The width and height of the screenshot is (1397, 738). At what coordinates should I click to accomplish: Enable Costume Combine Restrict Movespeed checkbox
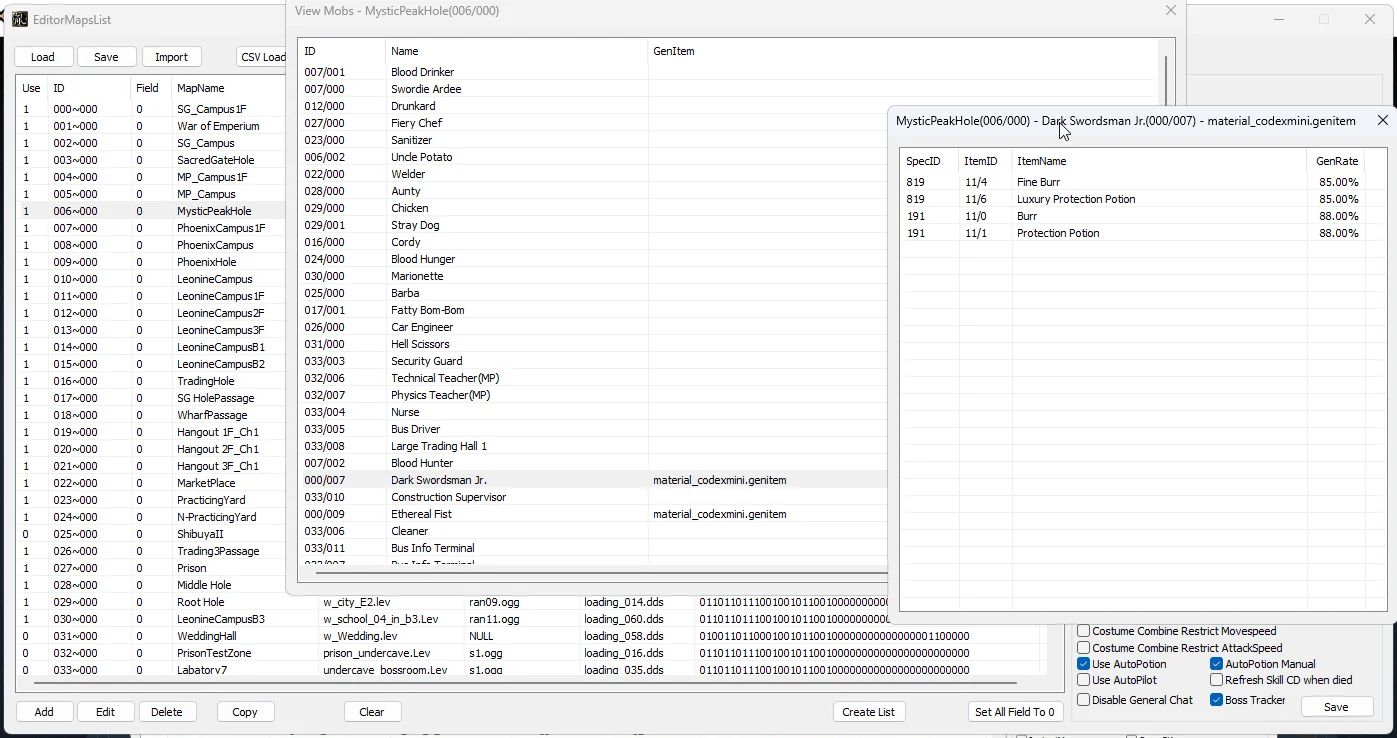(1084, 631)
